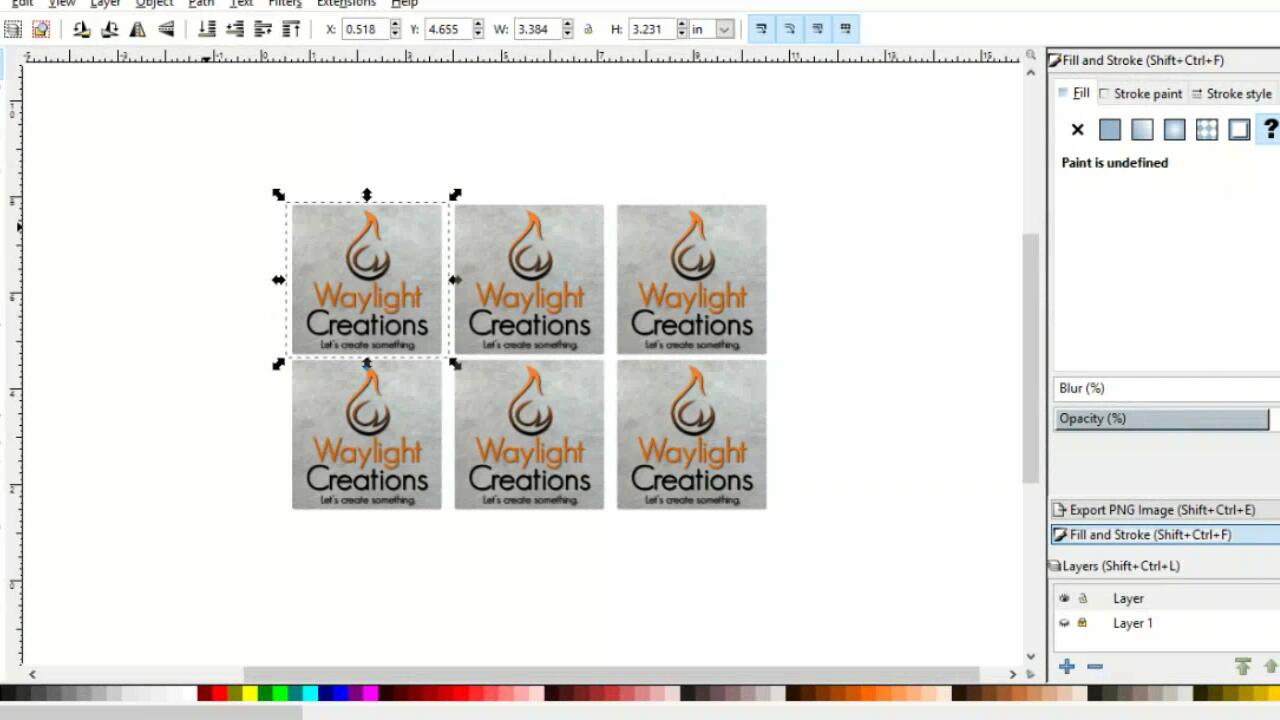The width and height of the screenshot is (1280, 720).
Task: Click the Blur (%) slider
Action: [1166, 388]
